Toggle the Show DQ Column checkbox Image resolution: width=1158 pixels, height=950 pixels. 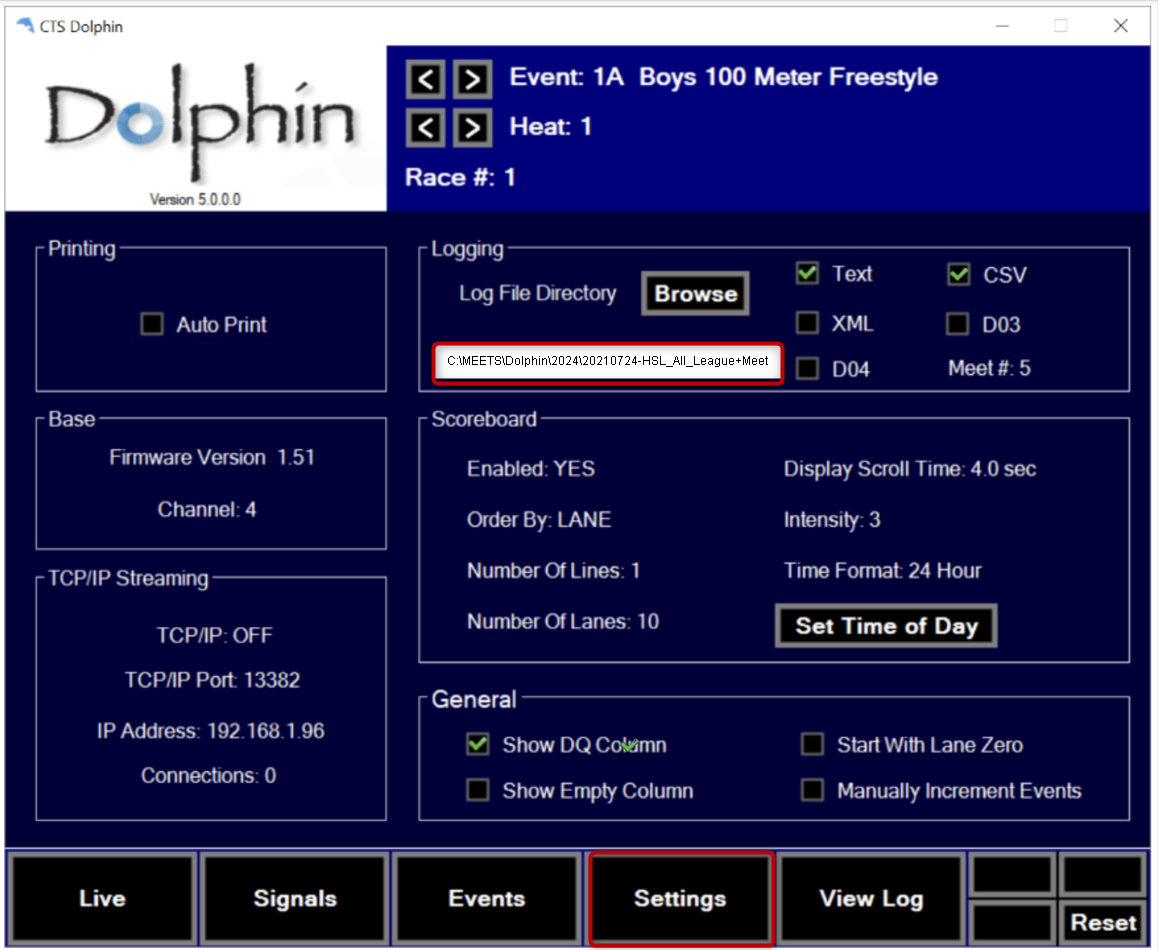click(x=478, y=744)
